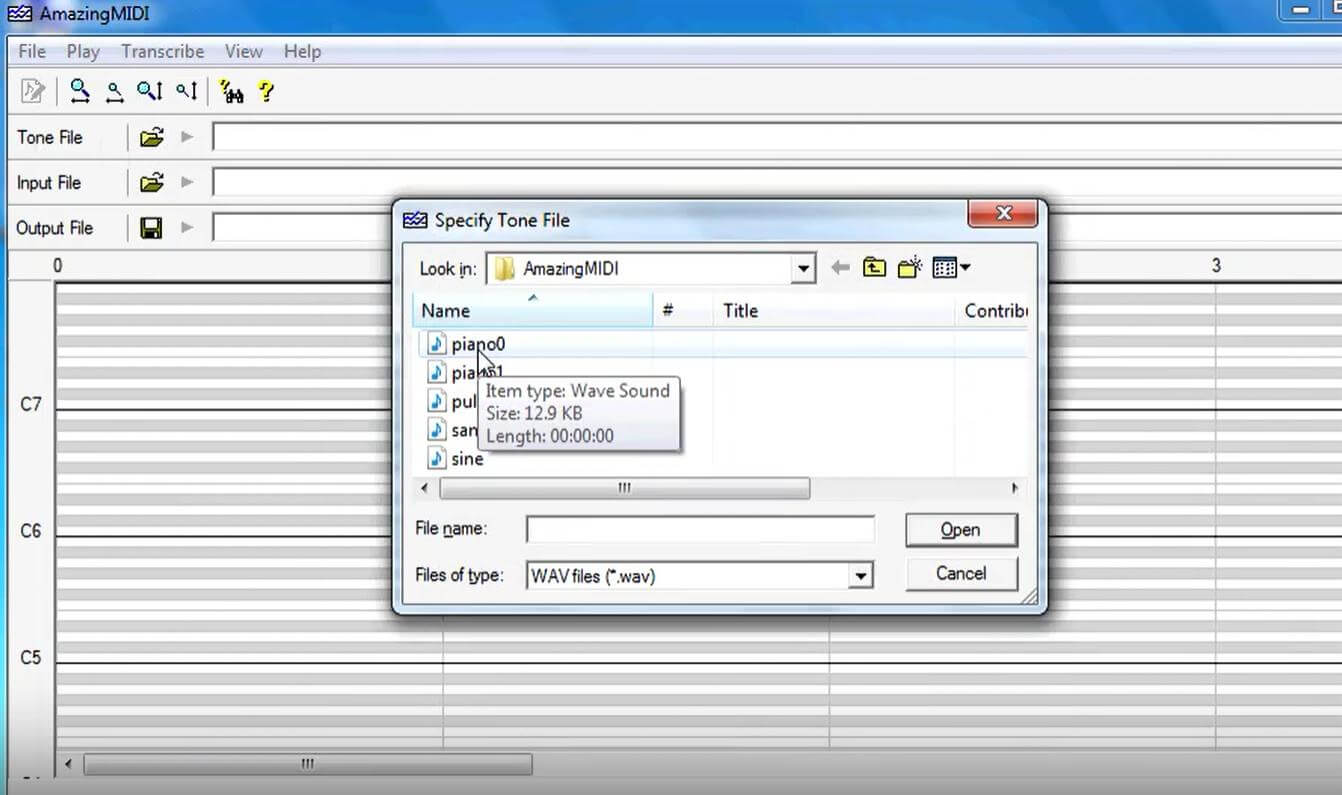The image size is (1342, 795).
Task: Click the piano roll scroll left arrow
Action: (68, 764)
